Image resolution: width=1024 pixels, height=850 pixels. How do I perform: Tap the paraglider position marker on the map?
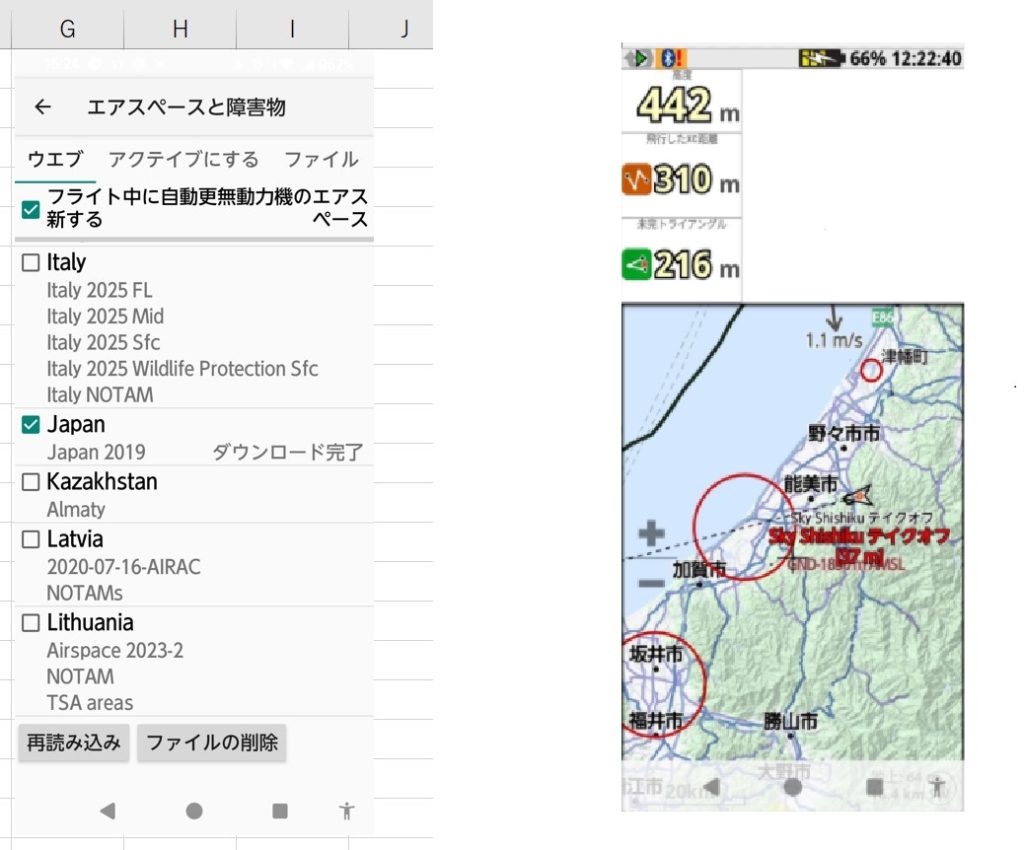pos(858,494)
